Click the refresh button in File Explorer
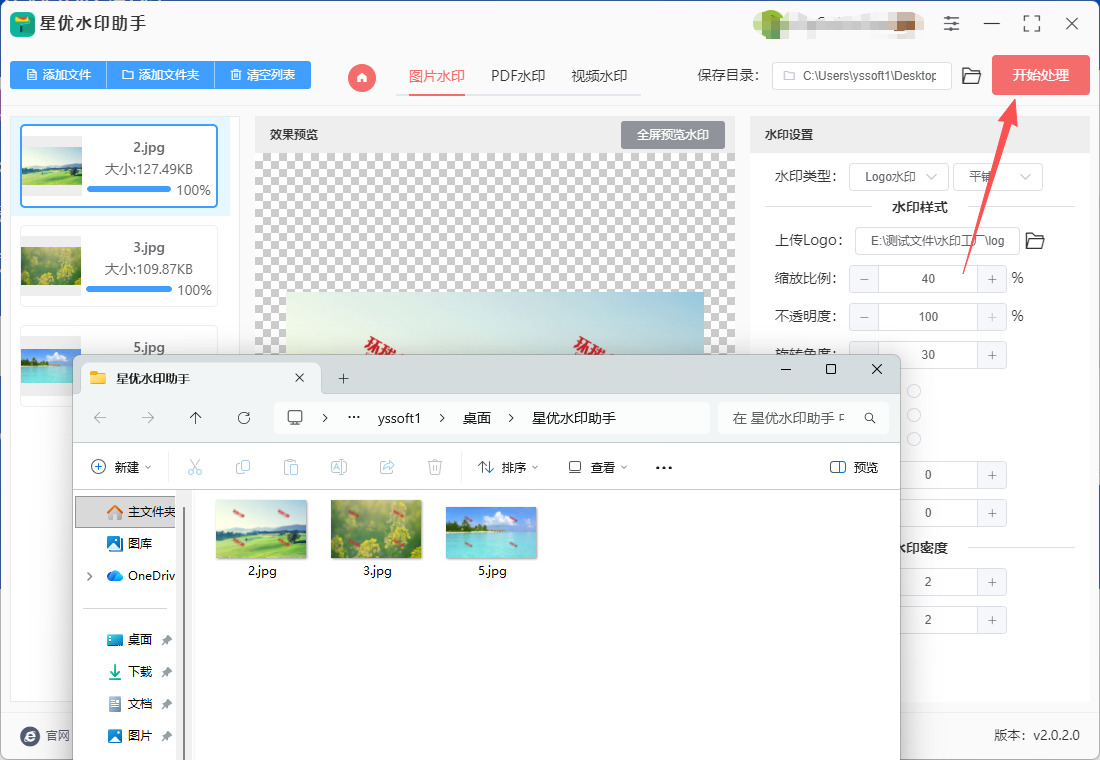Viewport: 1100px width, 760px height. click(244, 418)
